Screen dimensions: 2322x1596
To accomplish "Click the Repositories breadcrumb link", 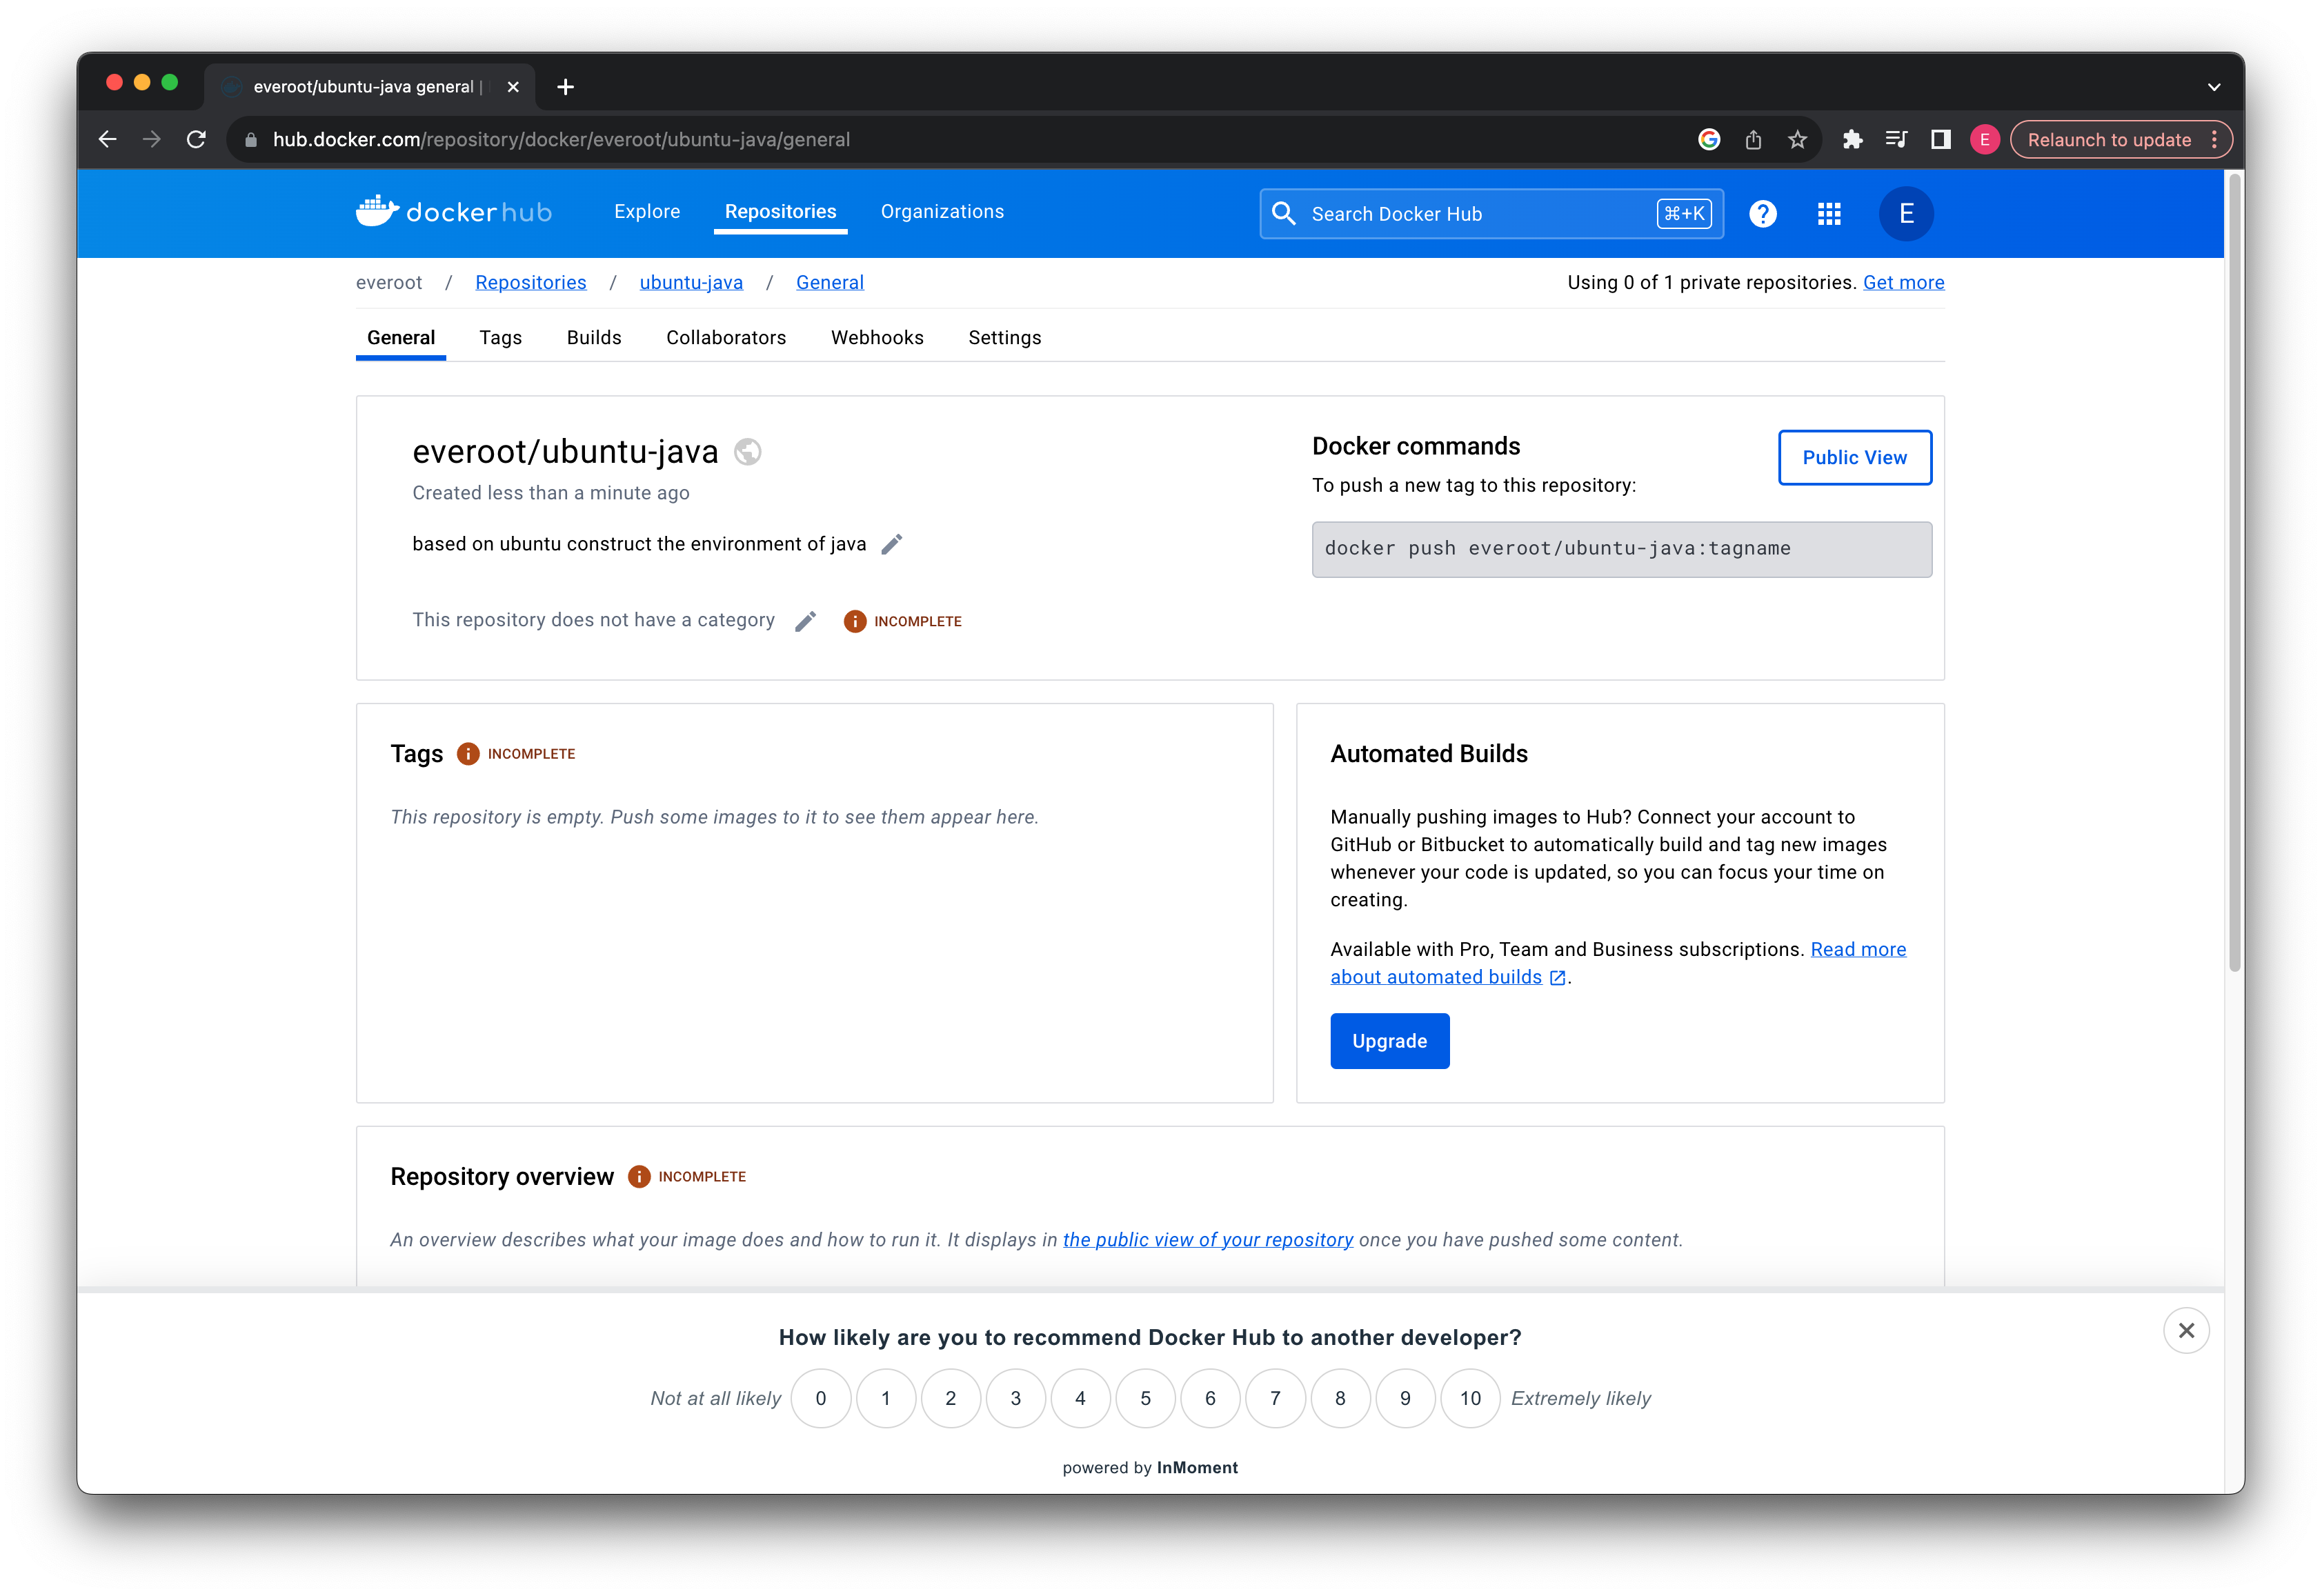I will tap(531, 283).
